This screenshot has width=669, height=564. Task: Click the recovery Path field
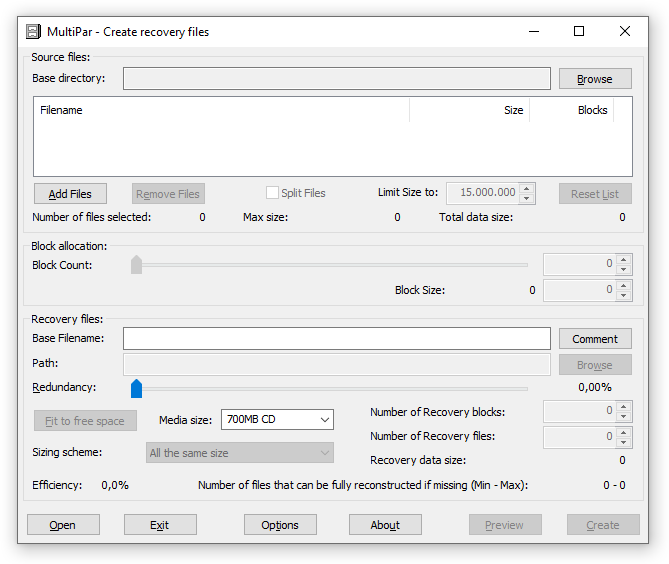coord(337,364)
